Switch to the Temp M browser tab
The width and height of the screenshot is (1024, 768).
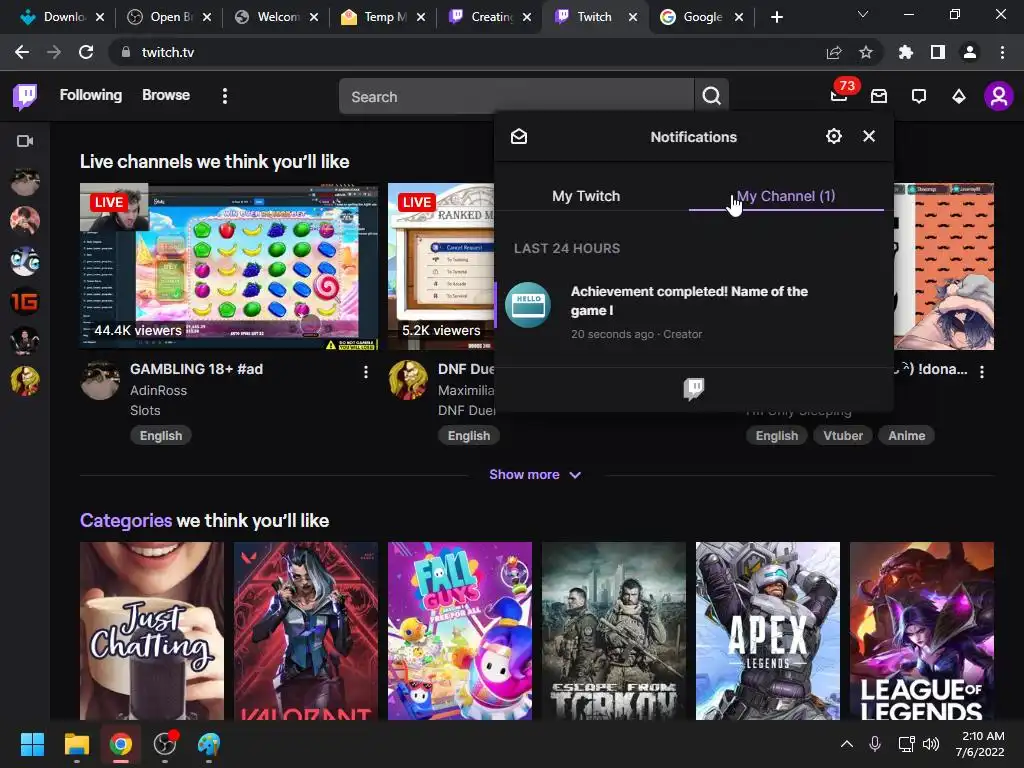(x=383, y=17)
